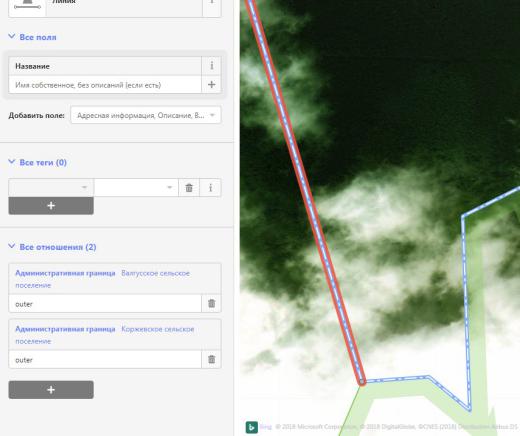Add multilingual name with plus icon
The width and height of the screenshot is (520, 436).
[211, 85]
